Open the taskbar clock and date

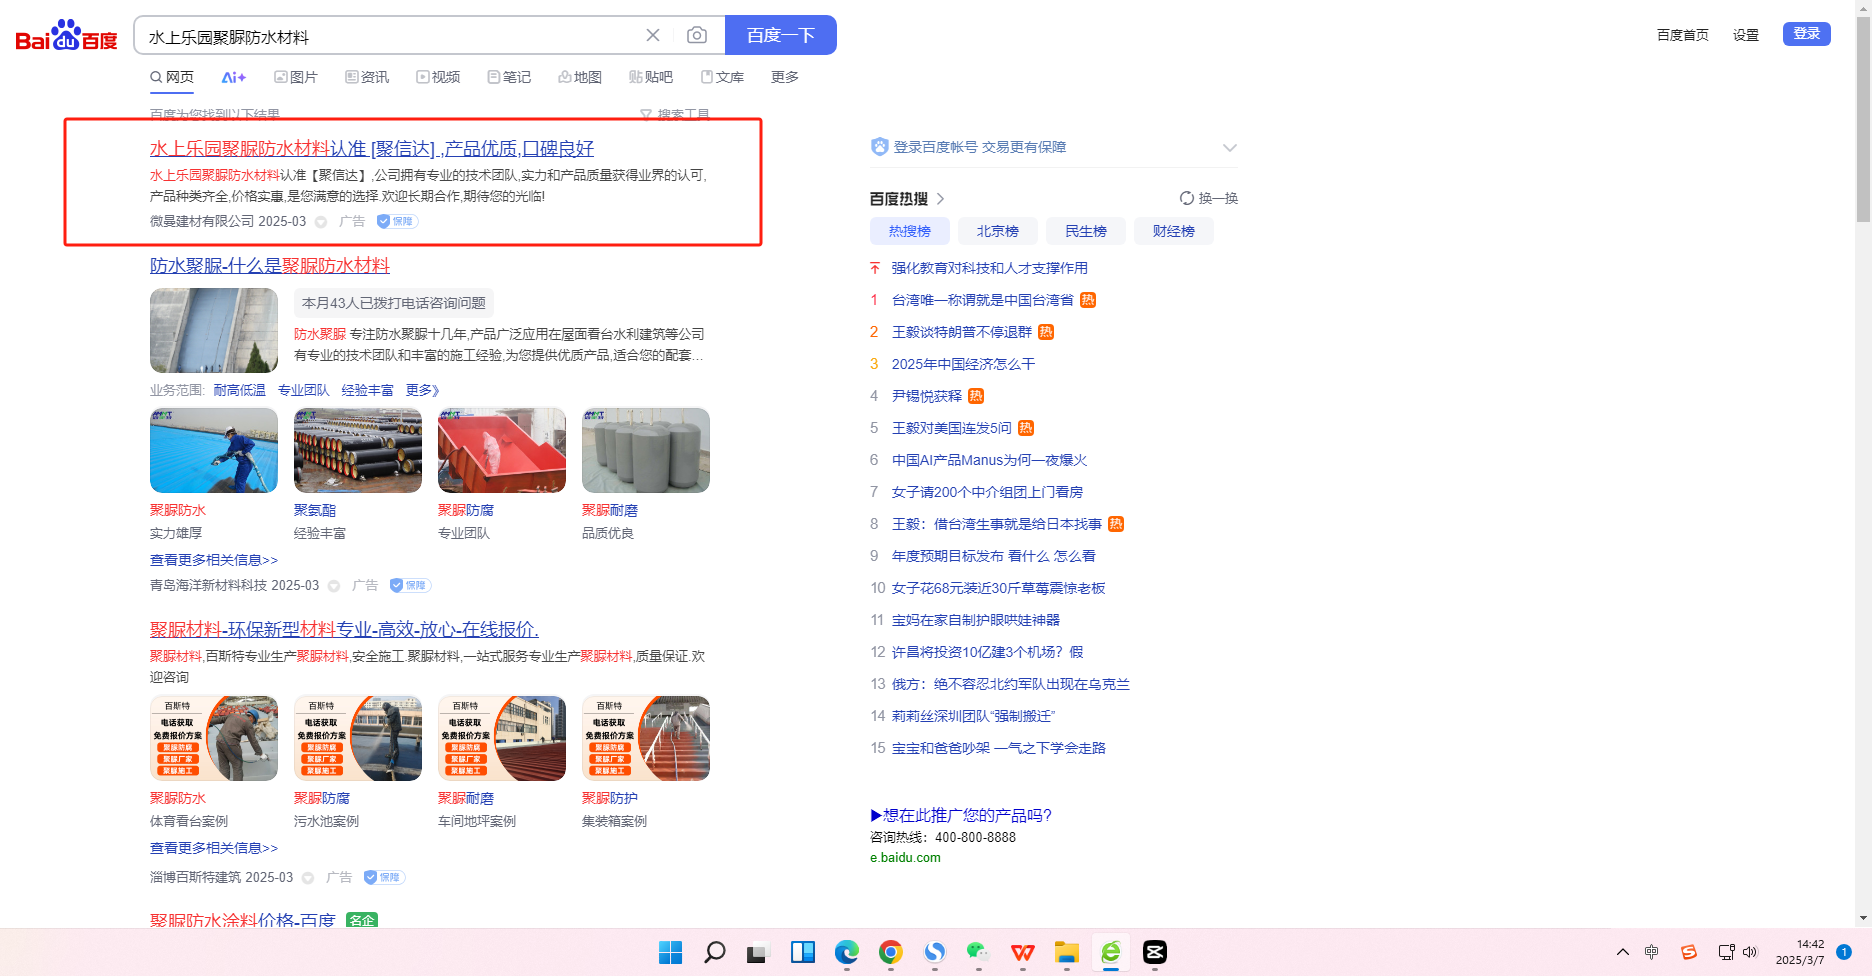(x=1800, y=952)
